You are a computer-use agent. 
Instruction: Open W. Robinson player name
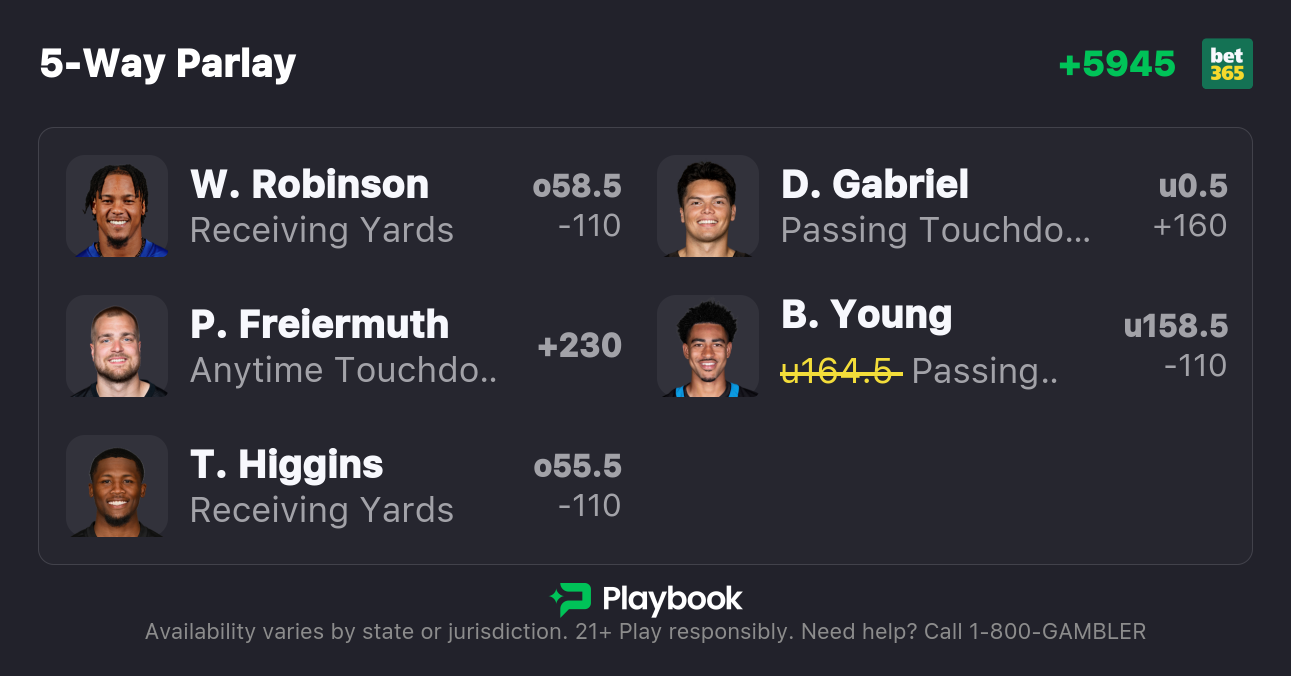tap(309, 184)
